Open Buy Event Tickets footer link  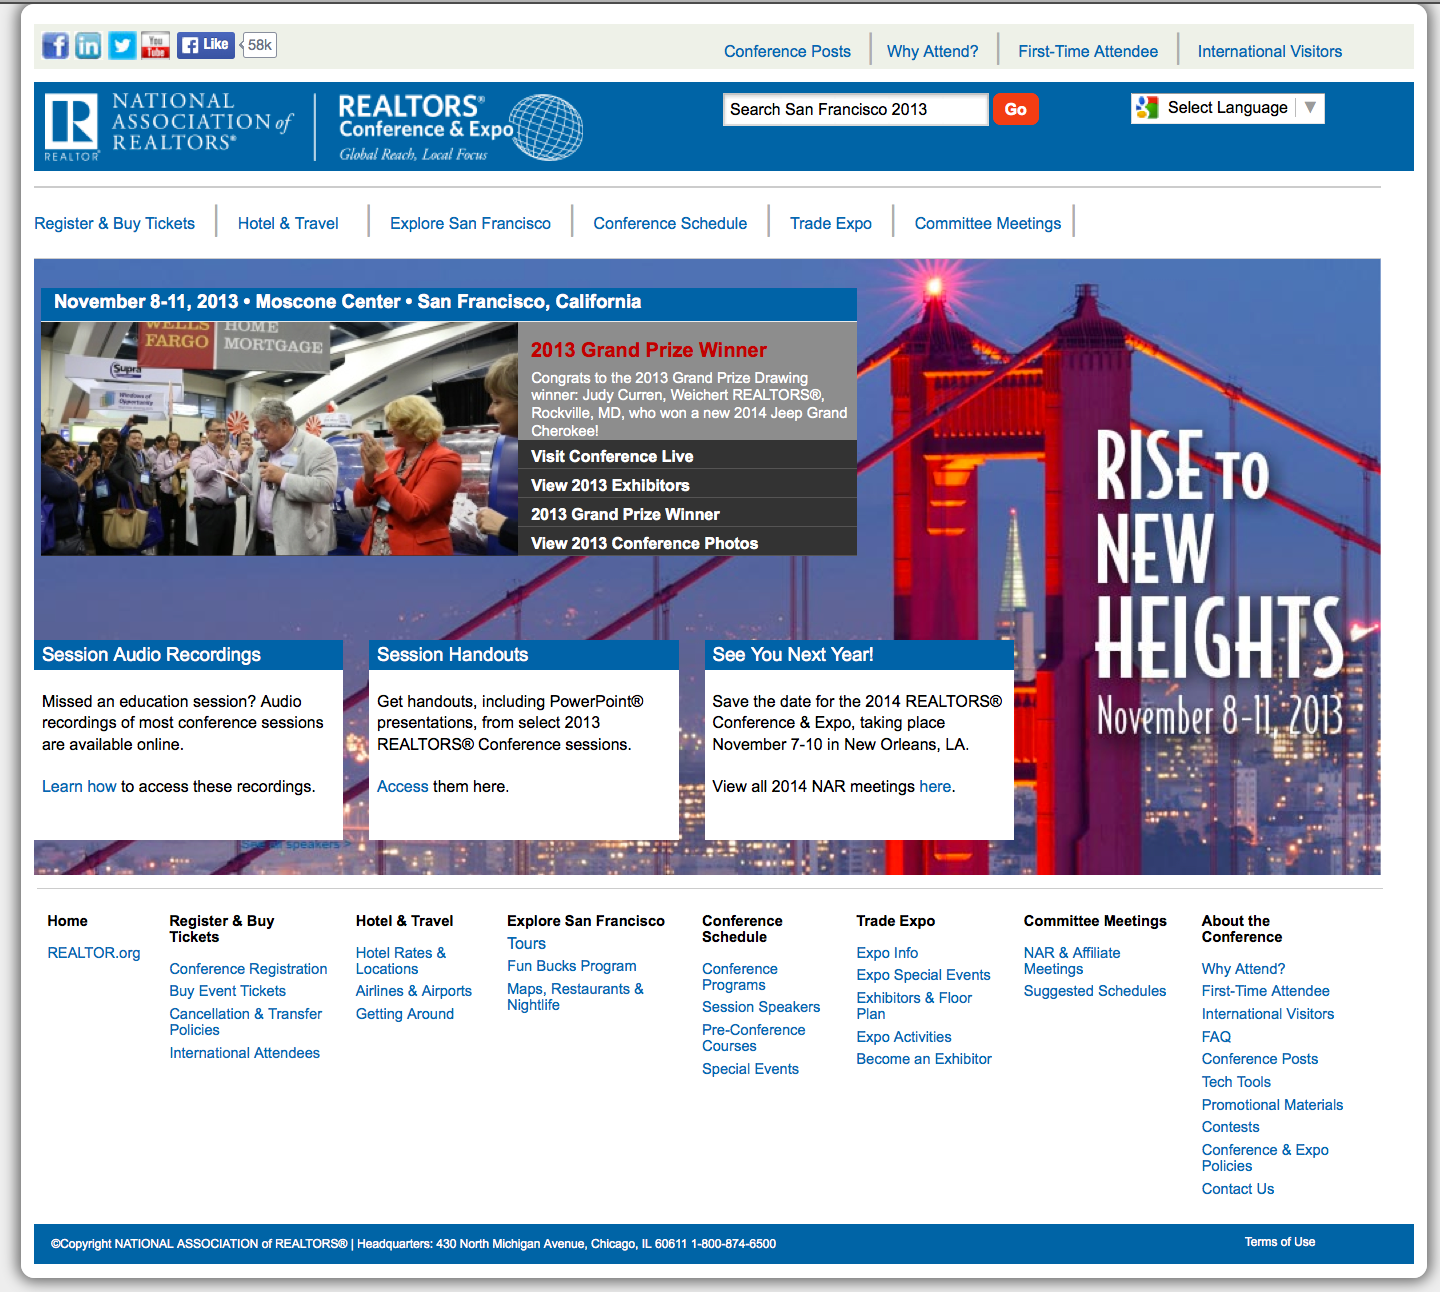coord(227,991)
